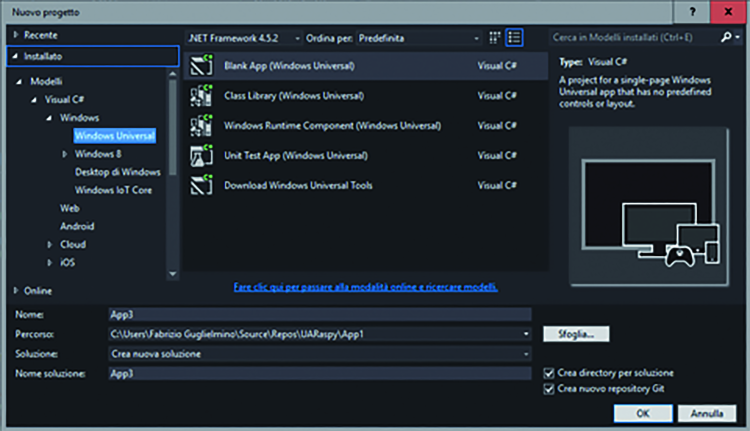Open the .NET Framework version dropdown
Image resolution: width=750 pixels, height=431 pixels.
[x=244, y=38]
